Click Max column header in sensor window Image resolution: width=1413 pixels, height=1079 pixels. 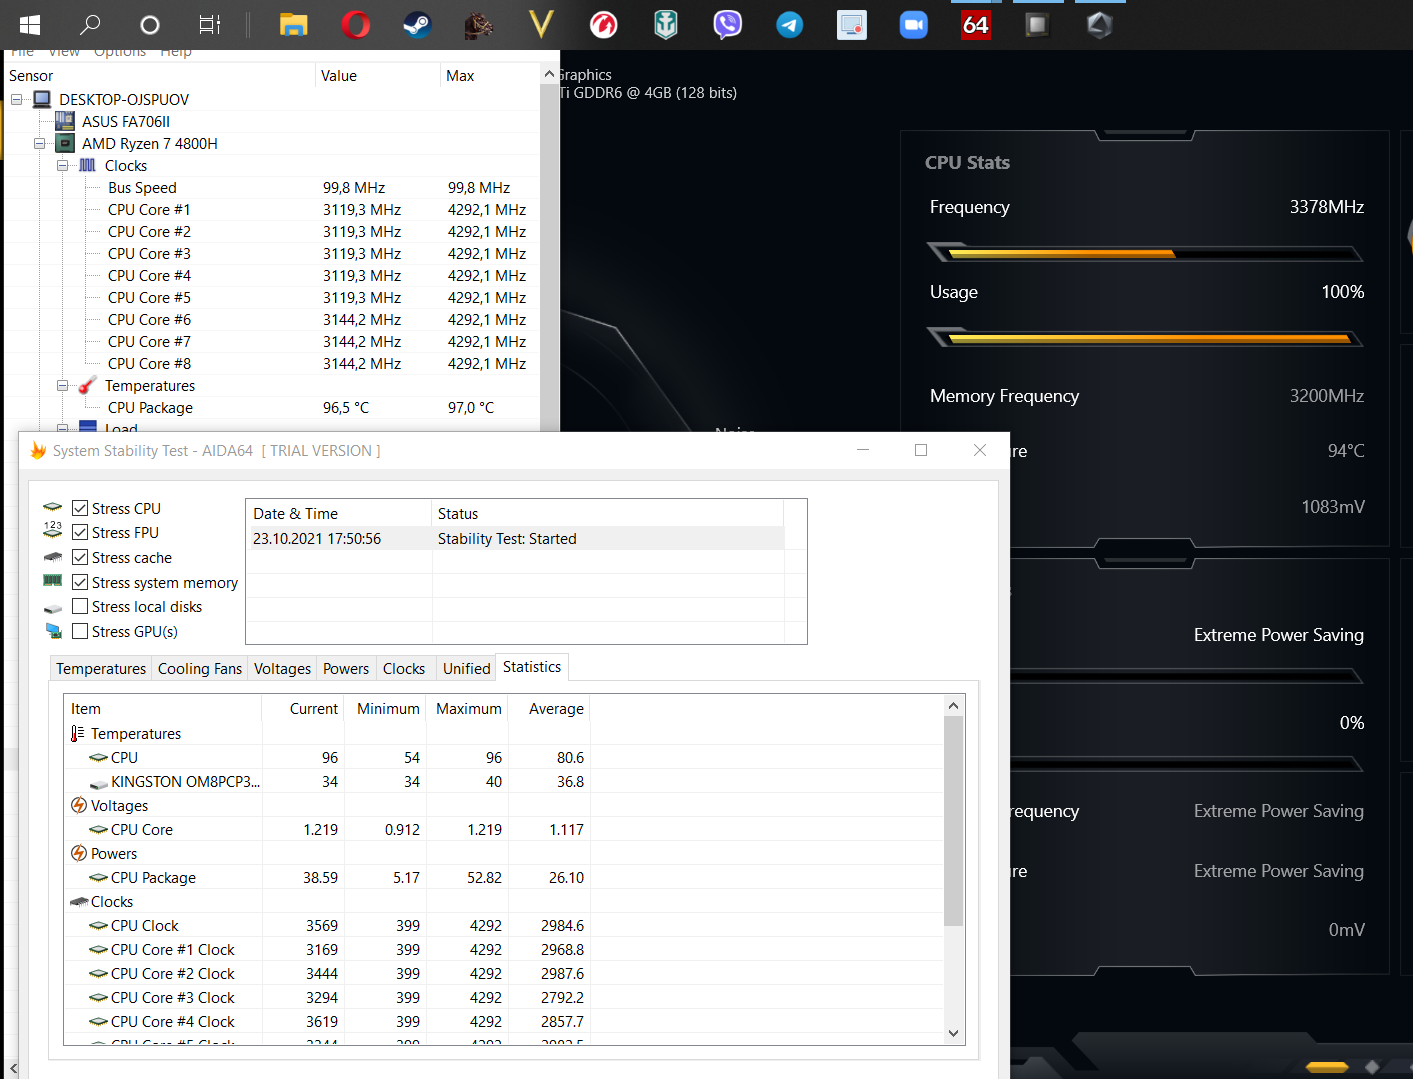490,76
